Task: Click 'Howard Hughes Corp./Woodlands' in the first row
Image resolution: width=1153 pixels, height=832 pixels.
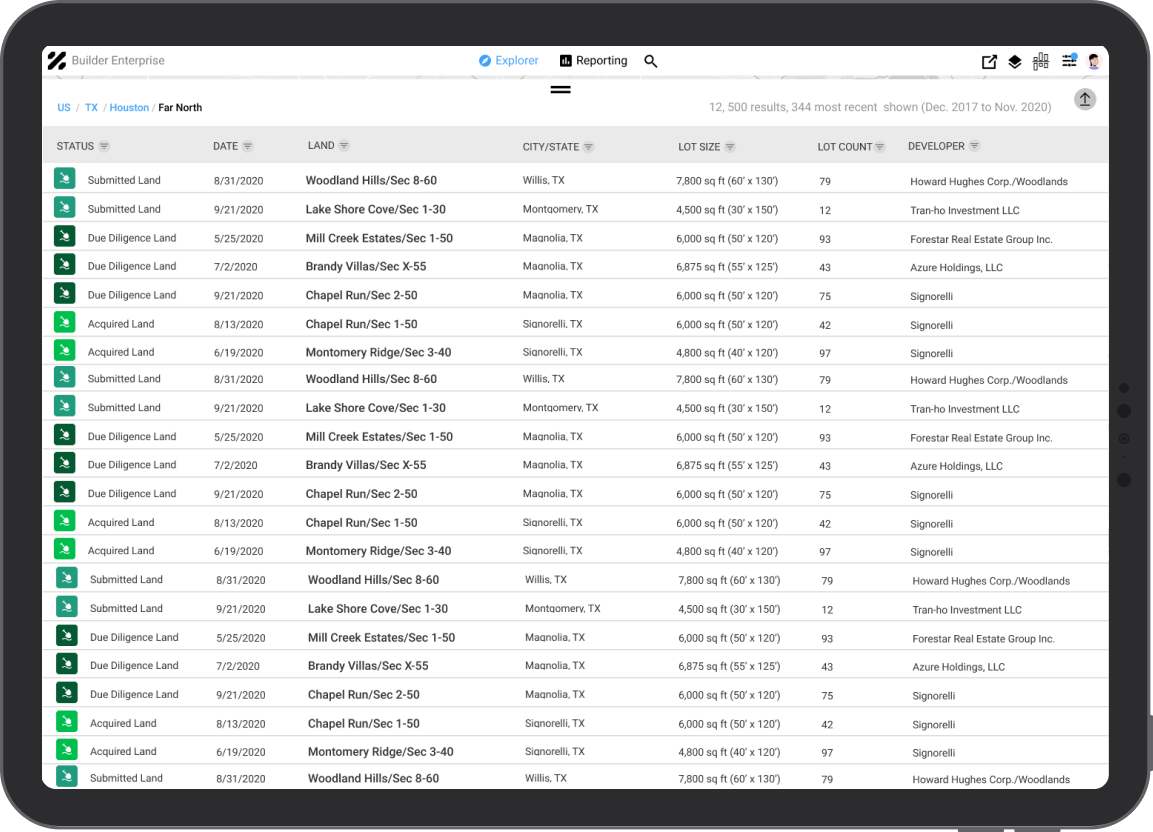Action: coord(989,182)
